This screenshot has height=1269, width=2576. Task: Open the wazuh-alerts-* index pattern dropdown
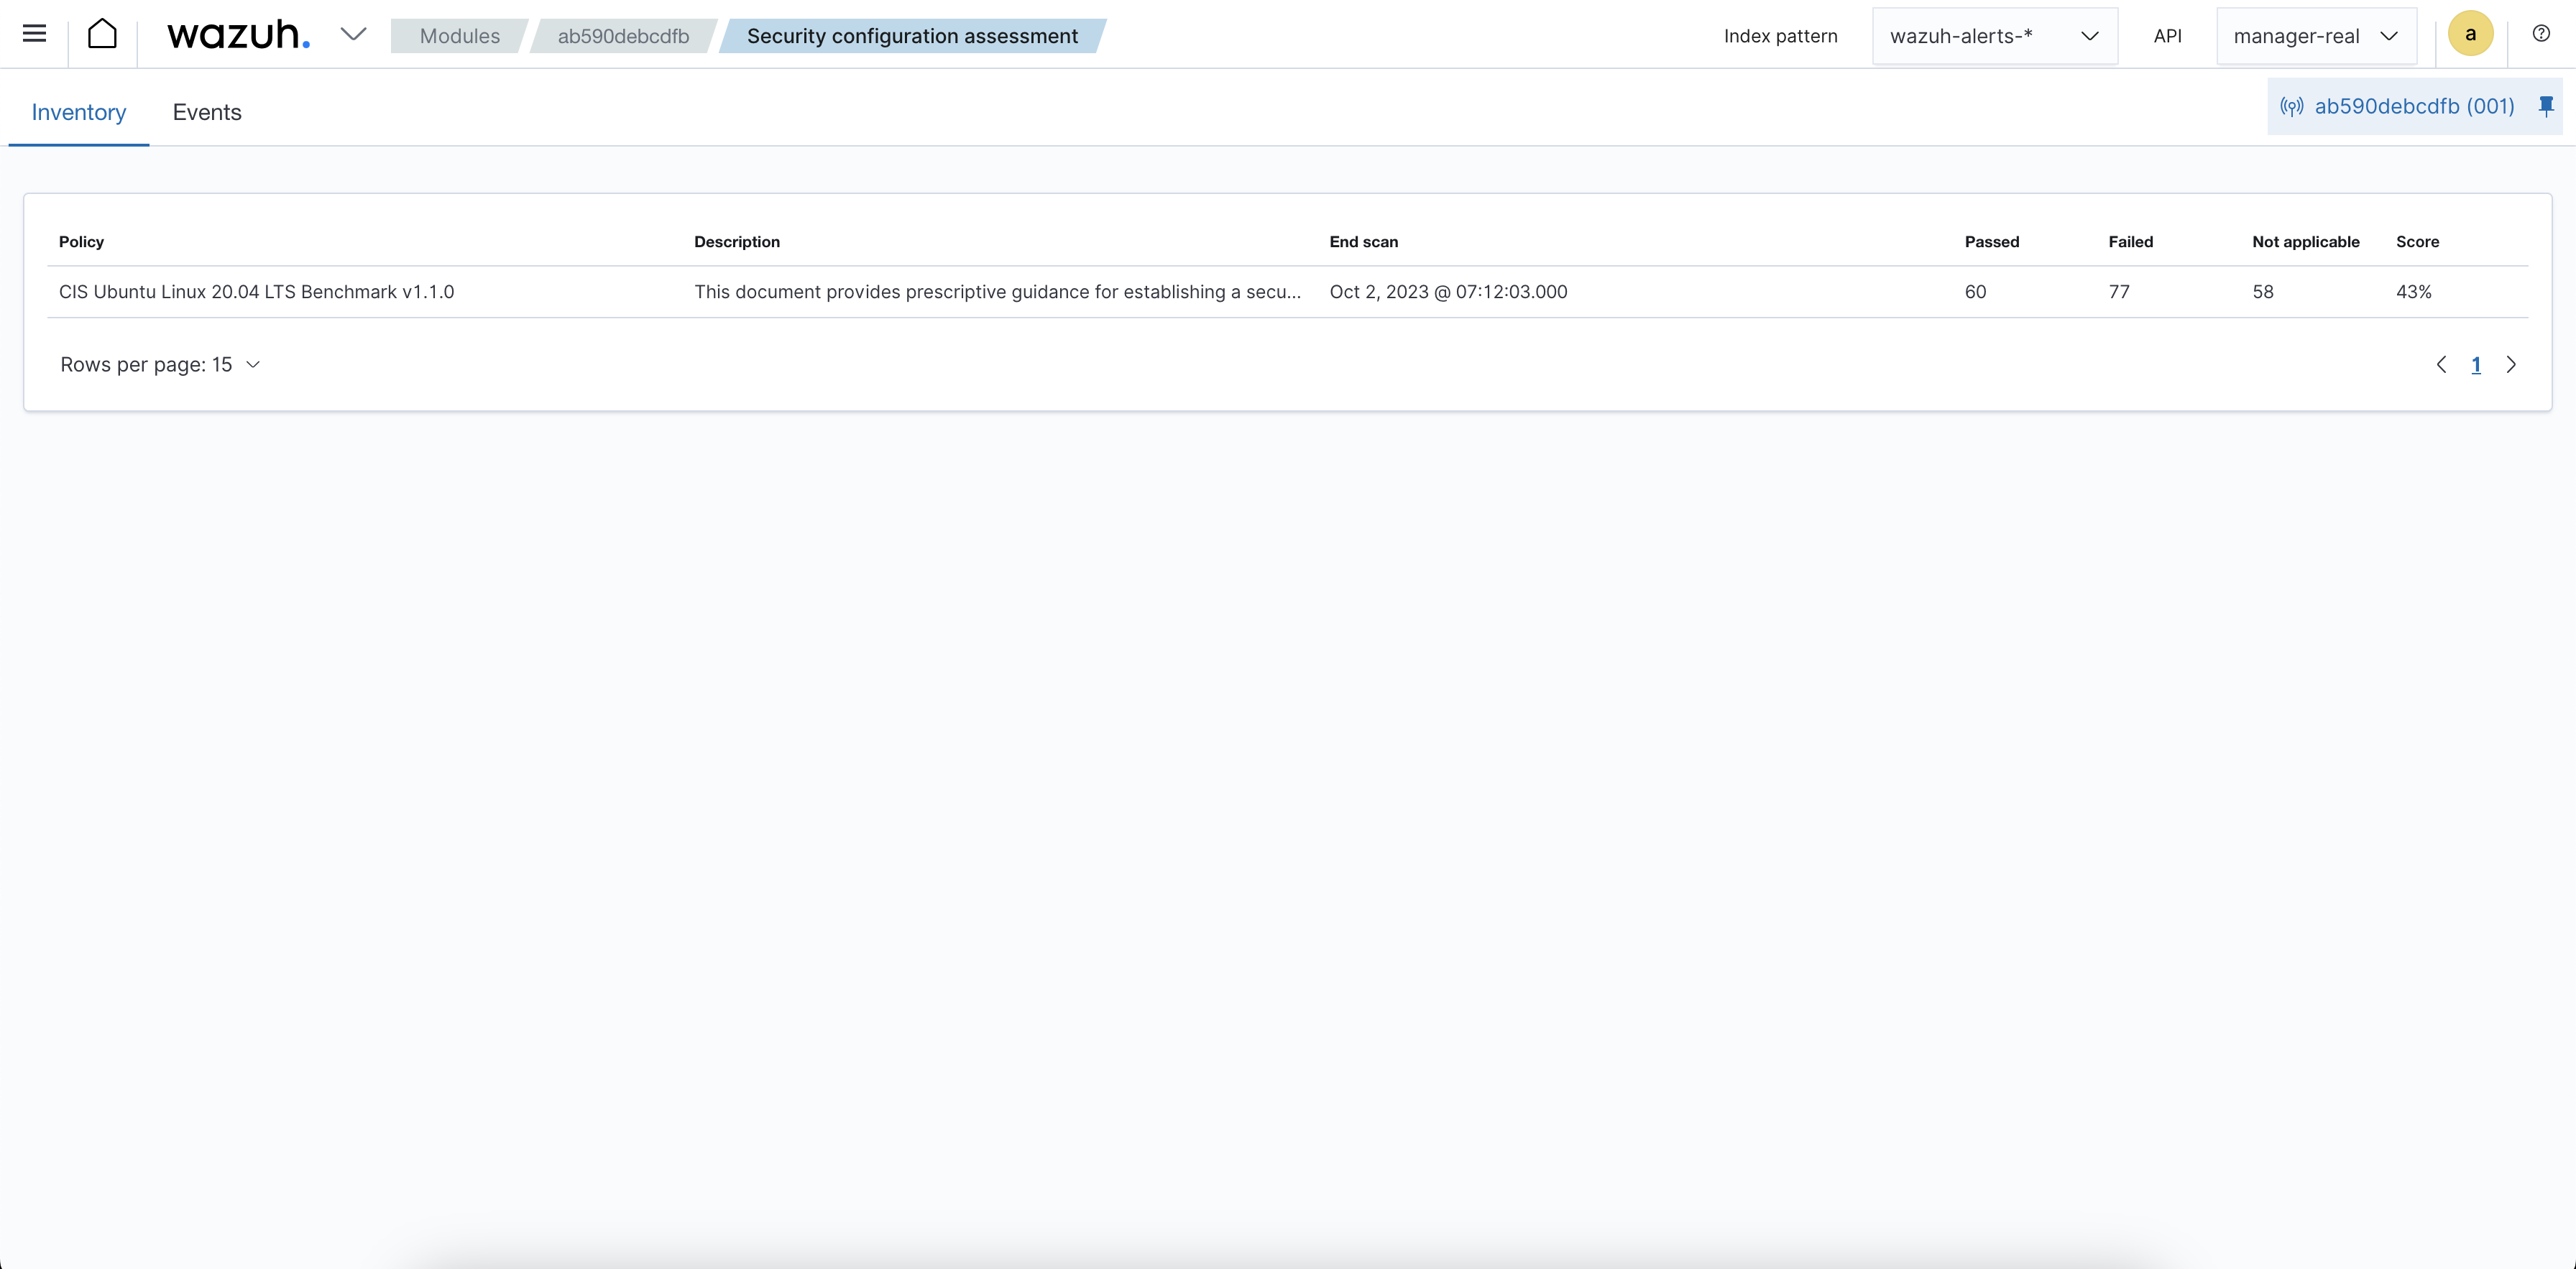pos(1994,35)
